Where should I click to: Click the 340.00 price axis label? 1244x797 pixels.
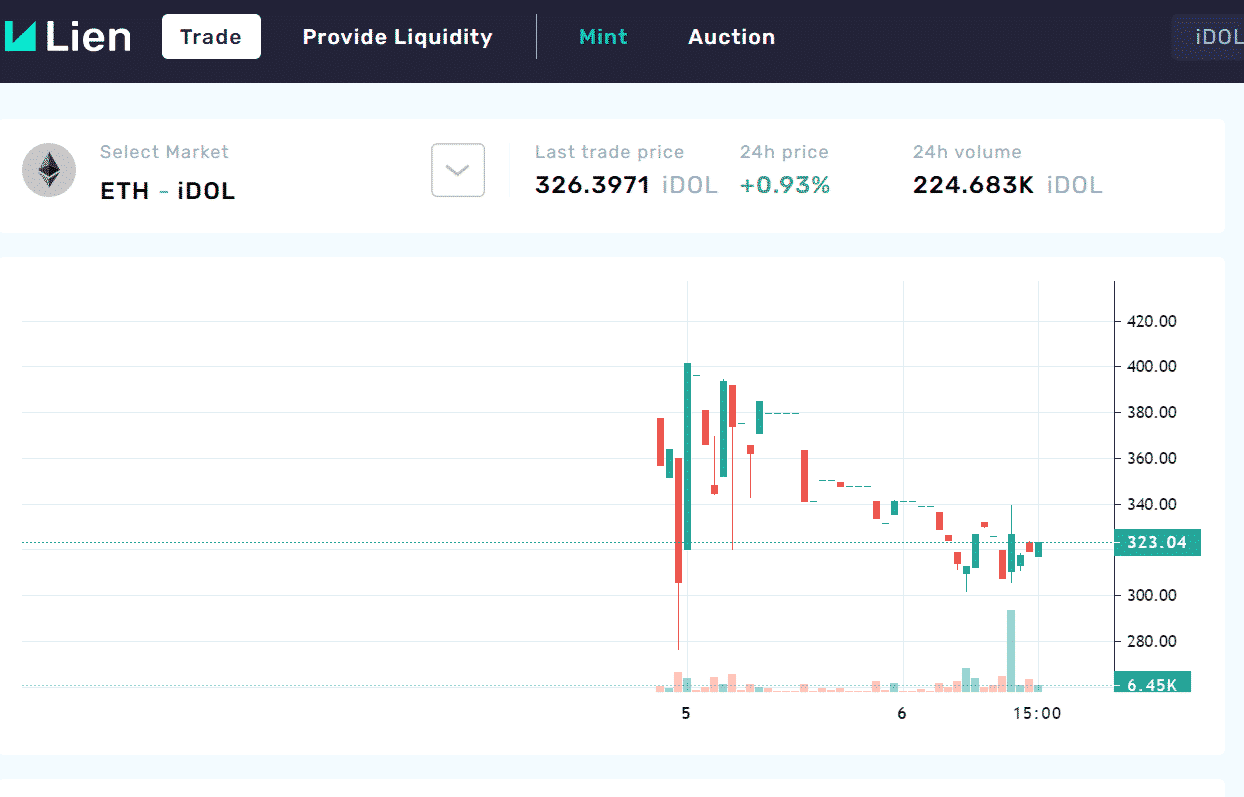pos(1151,504)
